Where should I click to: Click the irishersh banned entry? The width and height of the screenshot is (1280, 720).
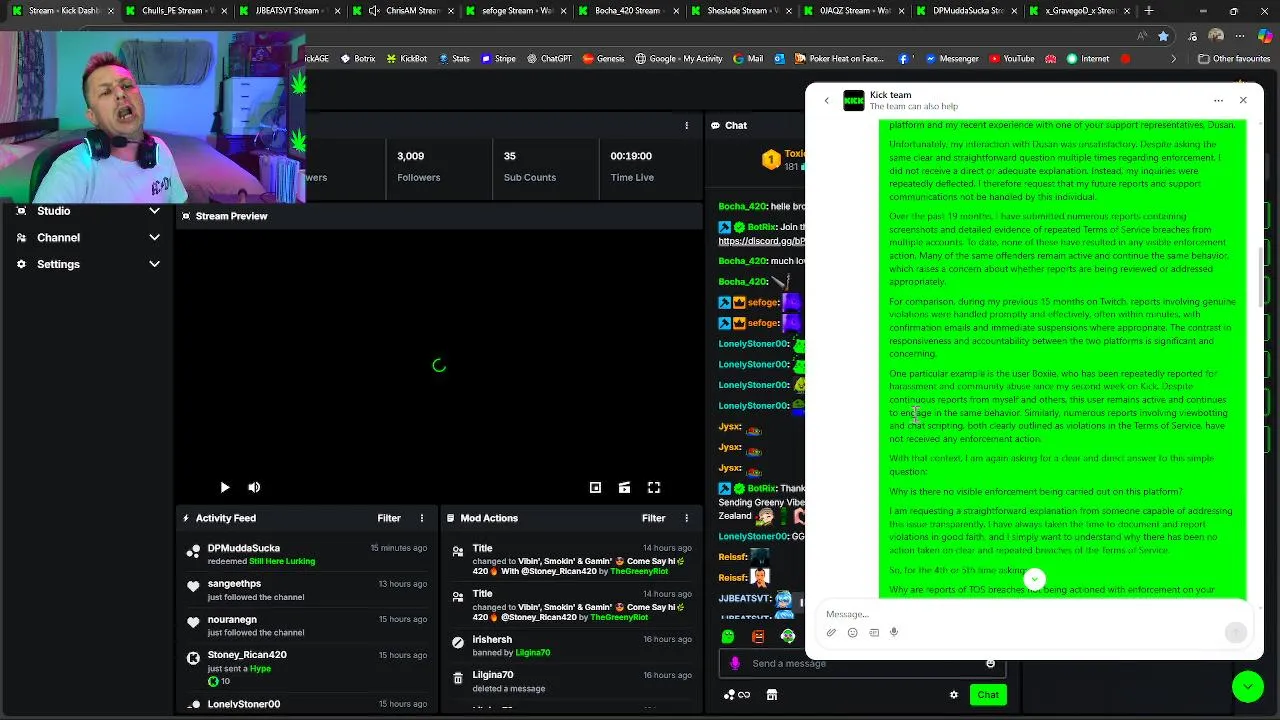[x=571, y=646]
